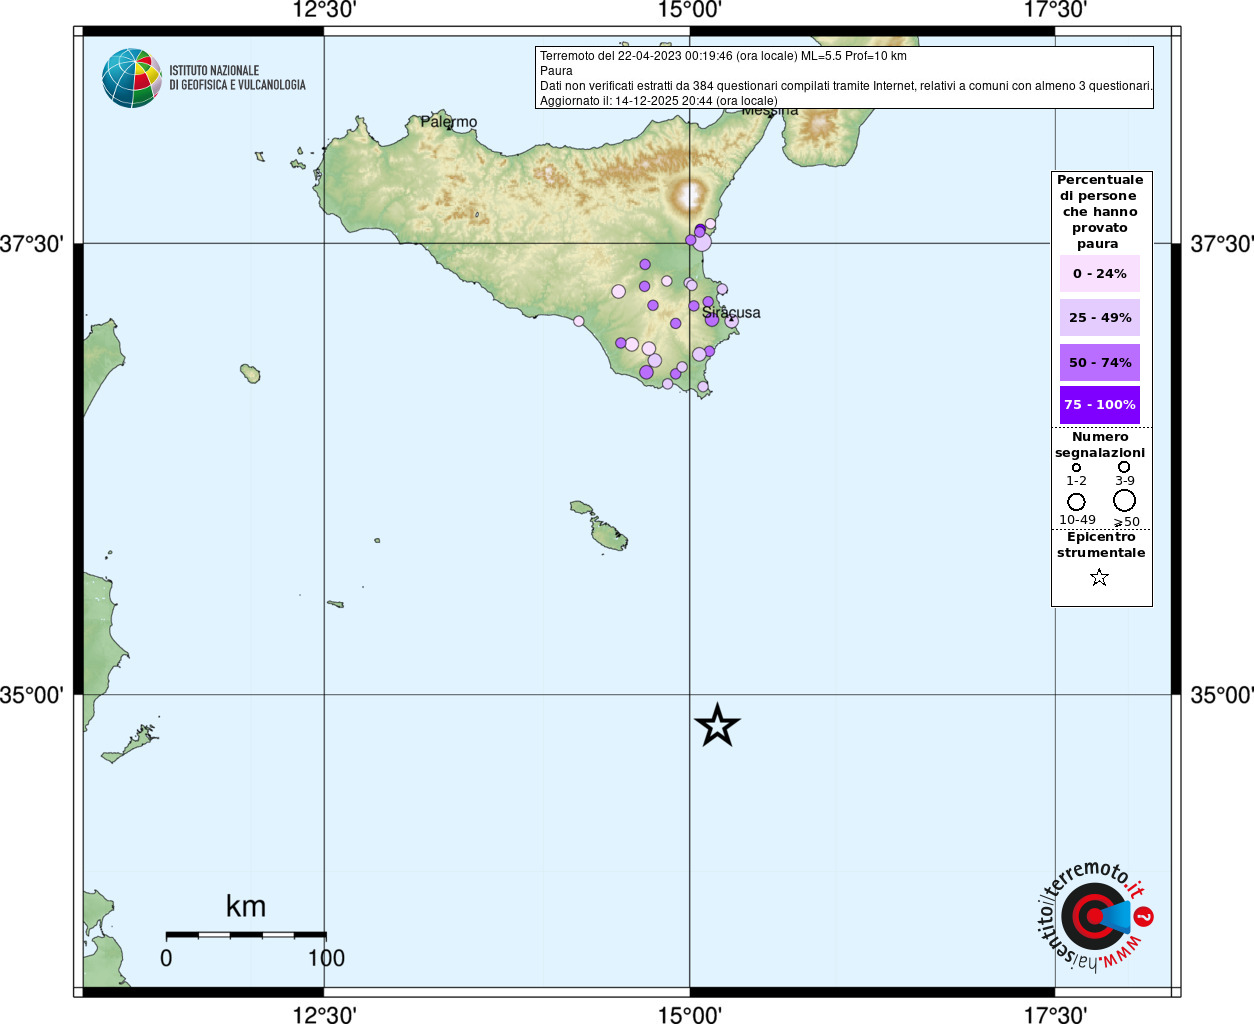This screenshot has width=1254, height=1024.
Task: Click the 25 - 49% legend color swatch
Action: [x=1099, y=317]
